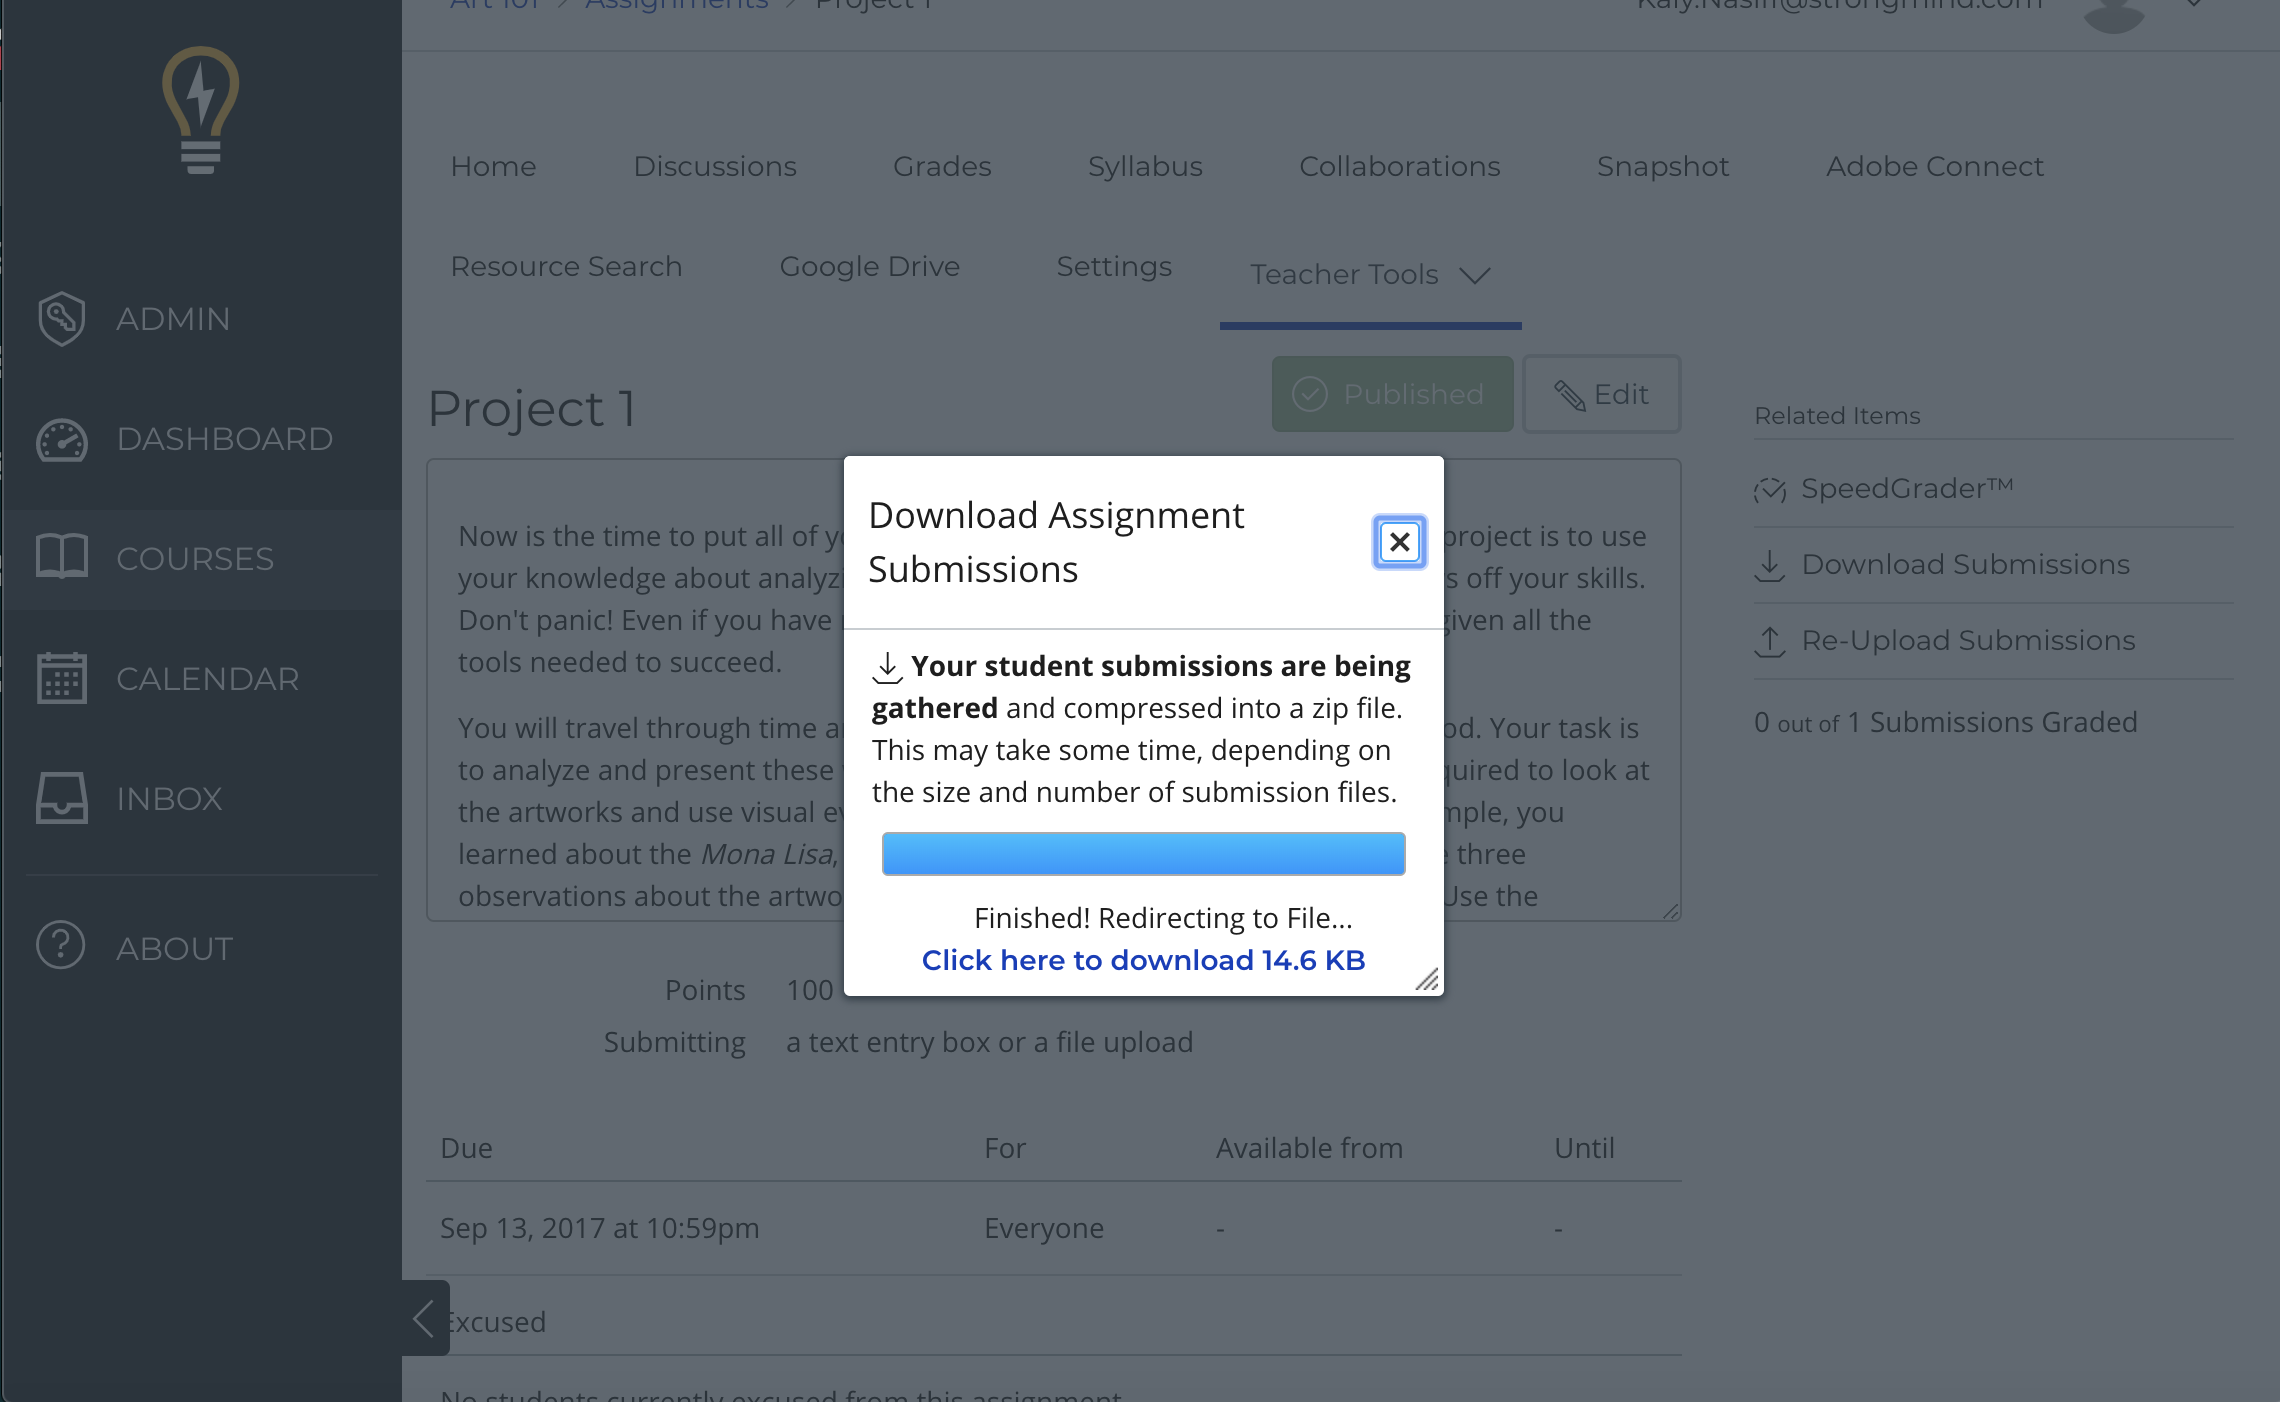Viewport: 2280px width, 1402px height.
Task: Click the Download Submissions arrow icon
Action: [1770, 566]
